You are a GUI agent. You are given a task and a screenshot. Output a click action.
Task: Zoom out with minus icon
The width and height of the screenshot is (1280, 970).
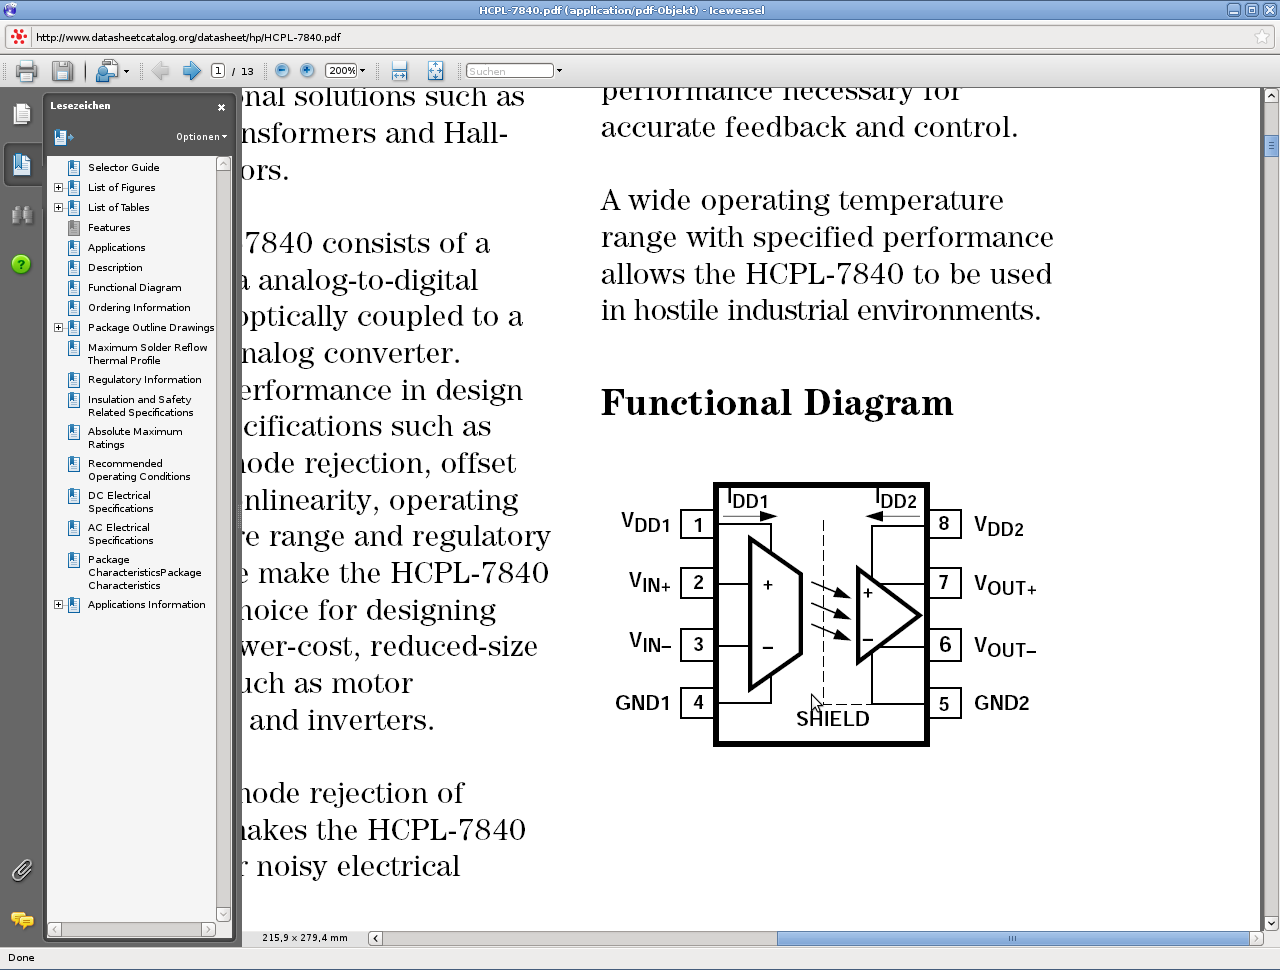(x=282, y=71)
